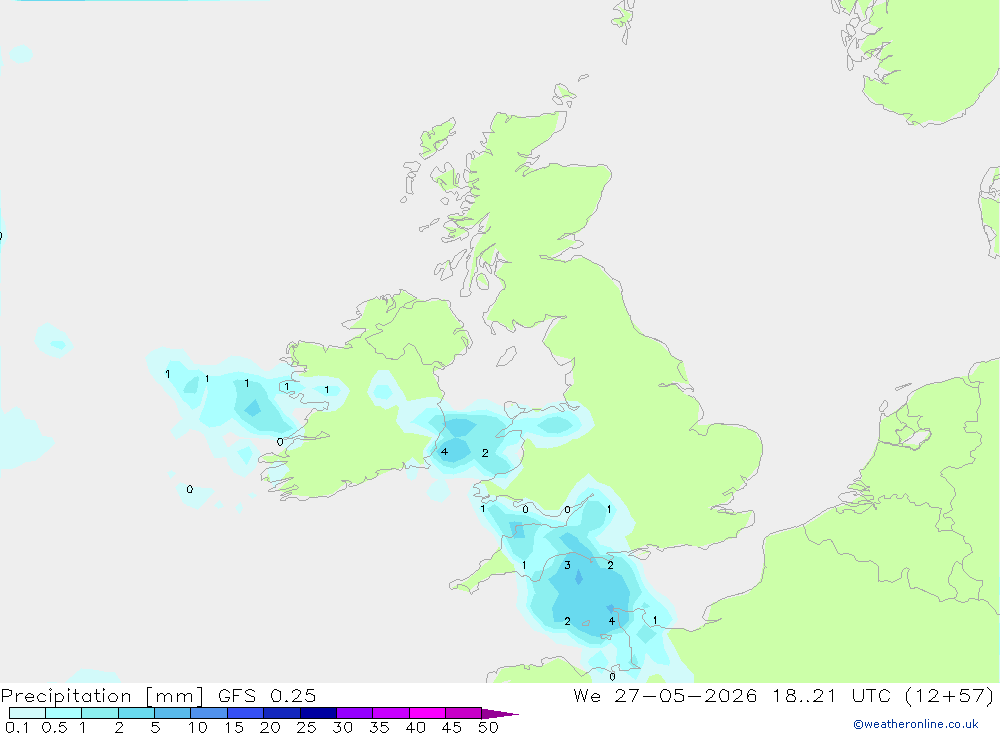
Task: Click the 'GFS 0.25' model label
Action: click(x=267, y=696)
